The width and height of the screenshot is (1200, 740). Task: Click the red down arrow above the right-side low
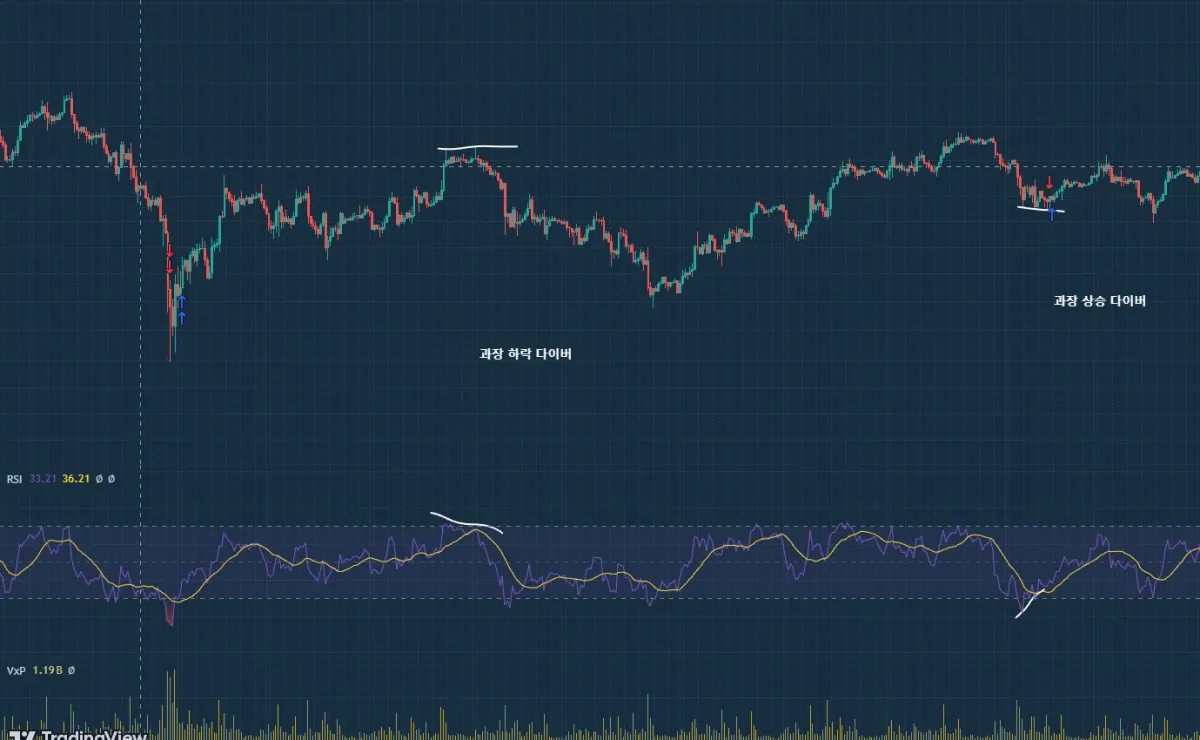[x=1048, y=182]
